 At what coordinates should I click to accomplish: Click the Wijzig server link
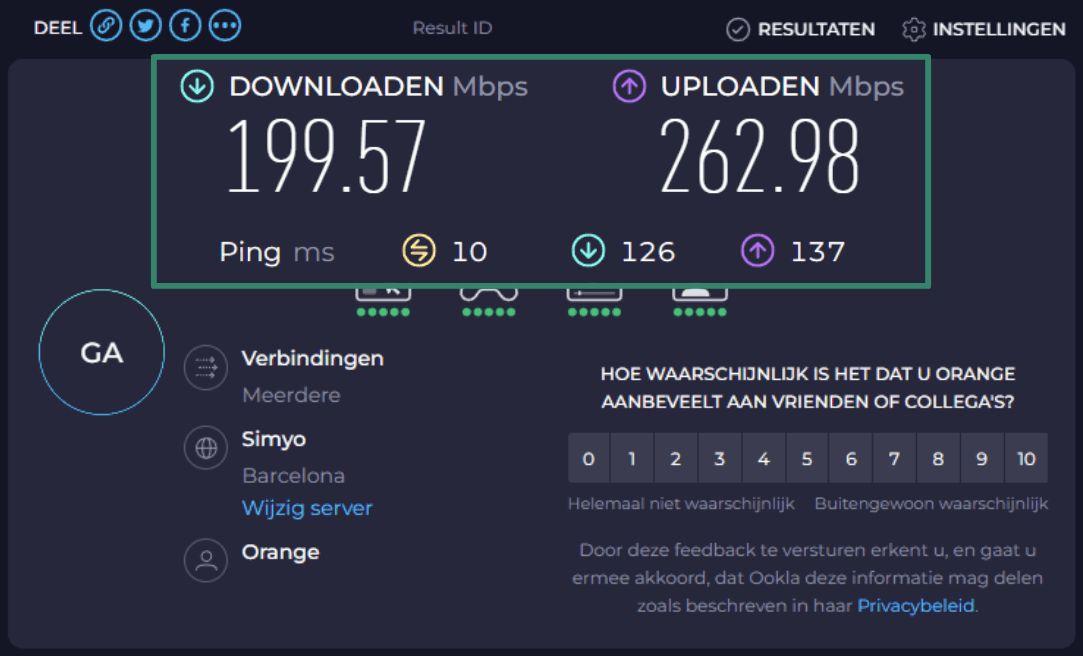(306, 508)
